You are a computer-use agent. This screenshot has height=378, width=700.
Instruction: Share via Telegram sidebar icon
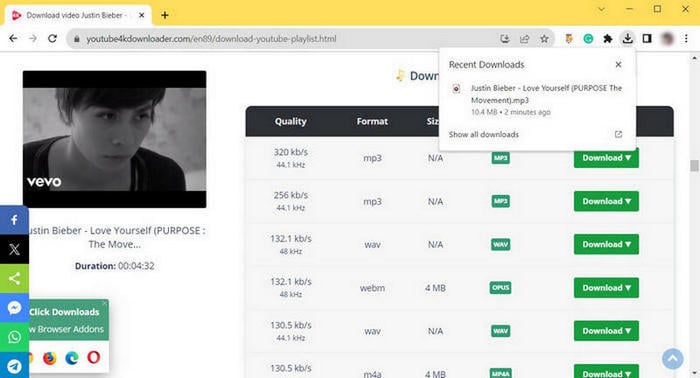point(14,366)
